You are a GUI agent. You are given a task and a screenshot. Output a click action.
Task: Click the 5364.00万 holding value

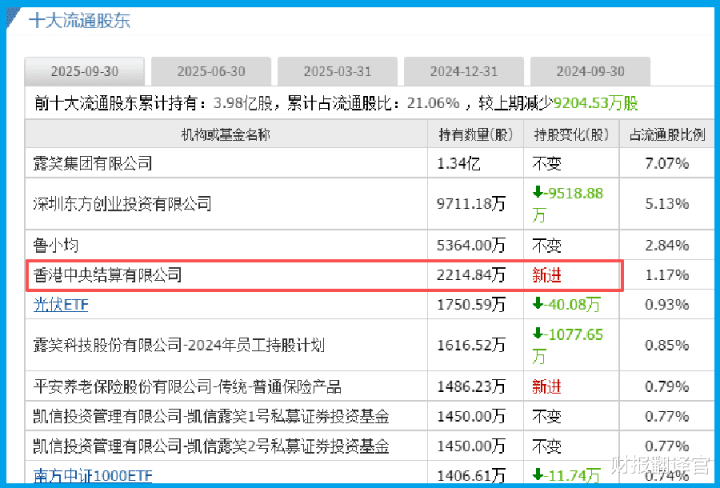point(471,245)
